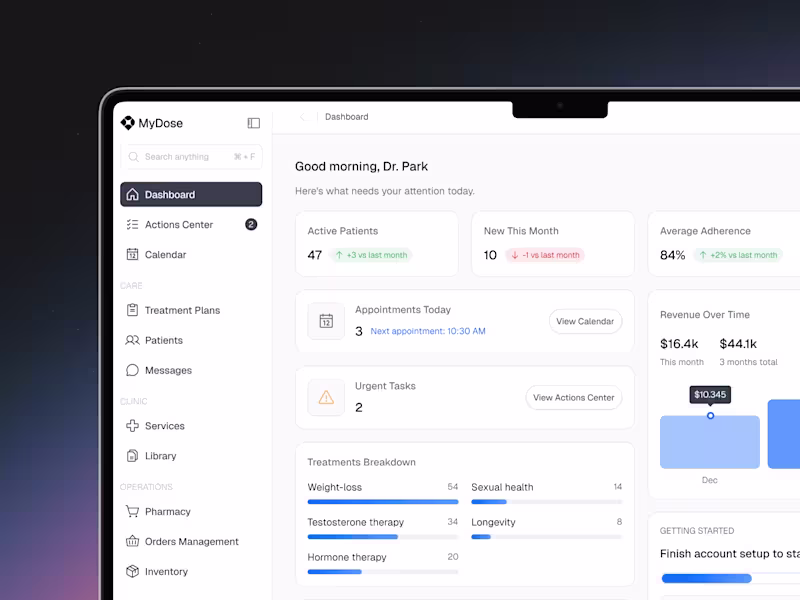The height and width of the screenshot is (600, 800).
Task: Click the Patients people icon
Action: click(x=132, y=340)
